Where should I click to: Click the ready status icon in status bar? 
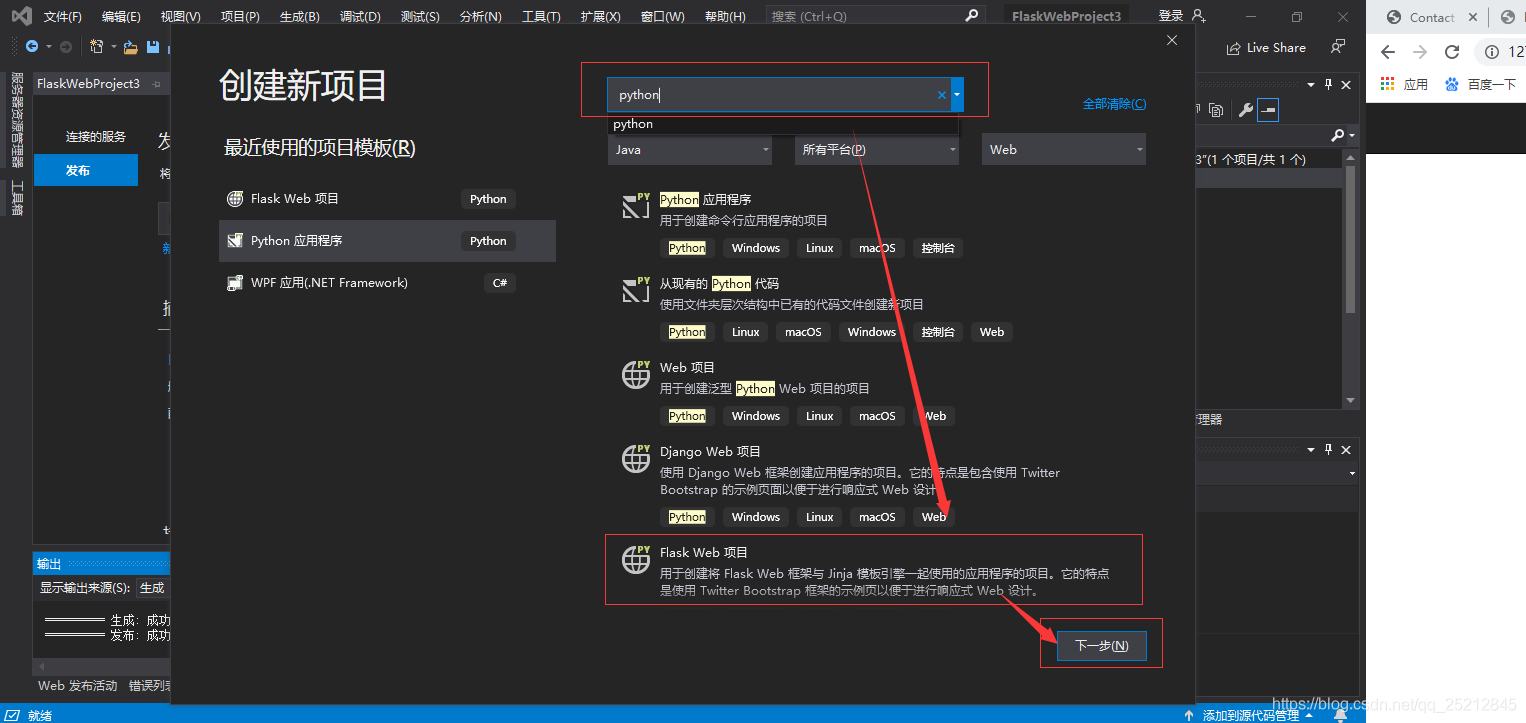(13, 715)
